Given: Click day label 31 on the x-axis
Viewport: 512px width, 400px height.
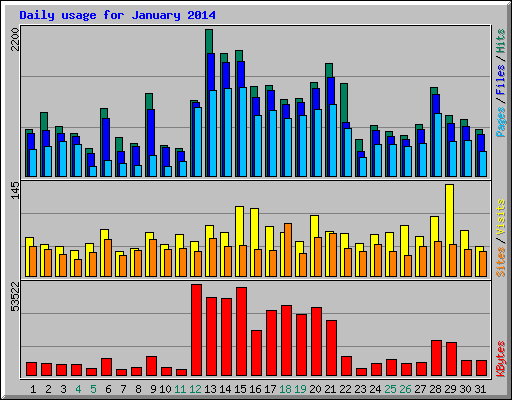Looking at the screenshot, I should coord(480,389).
